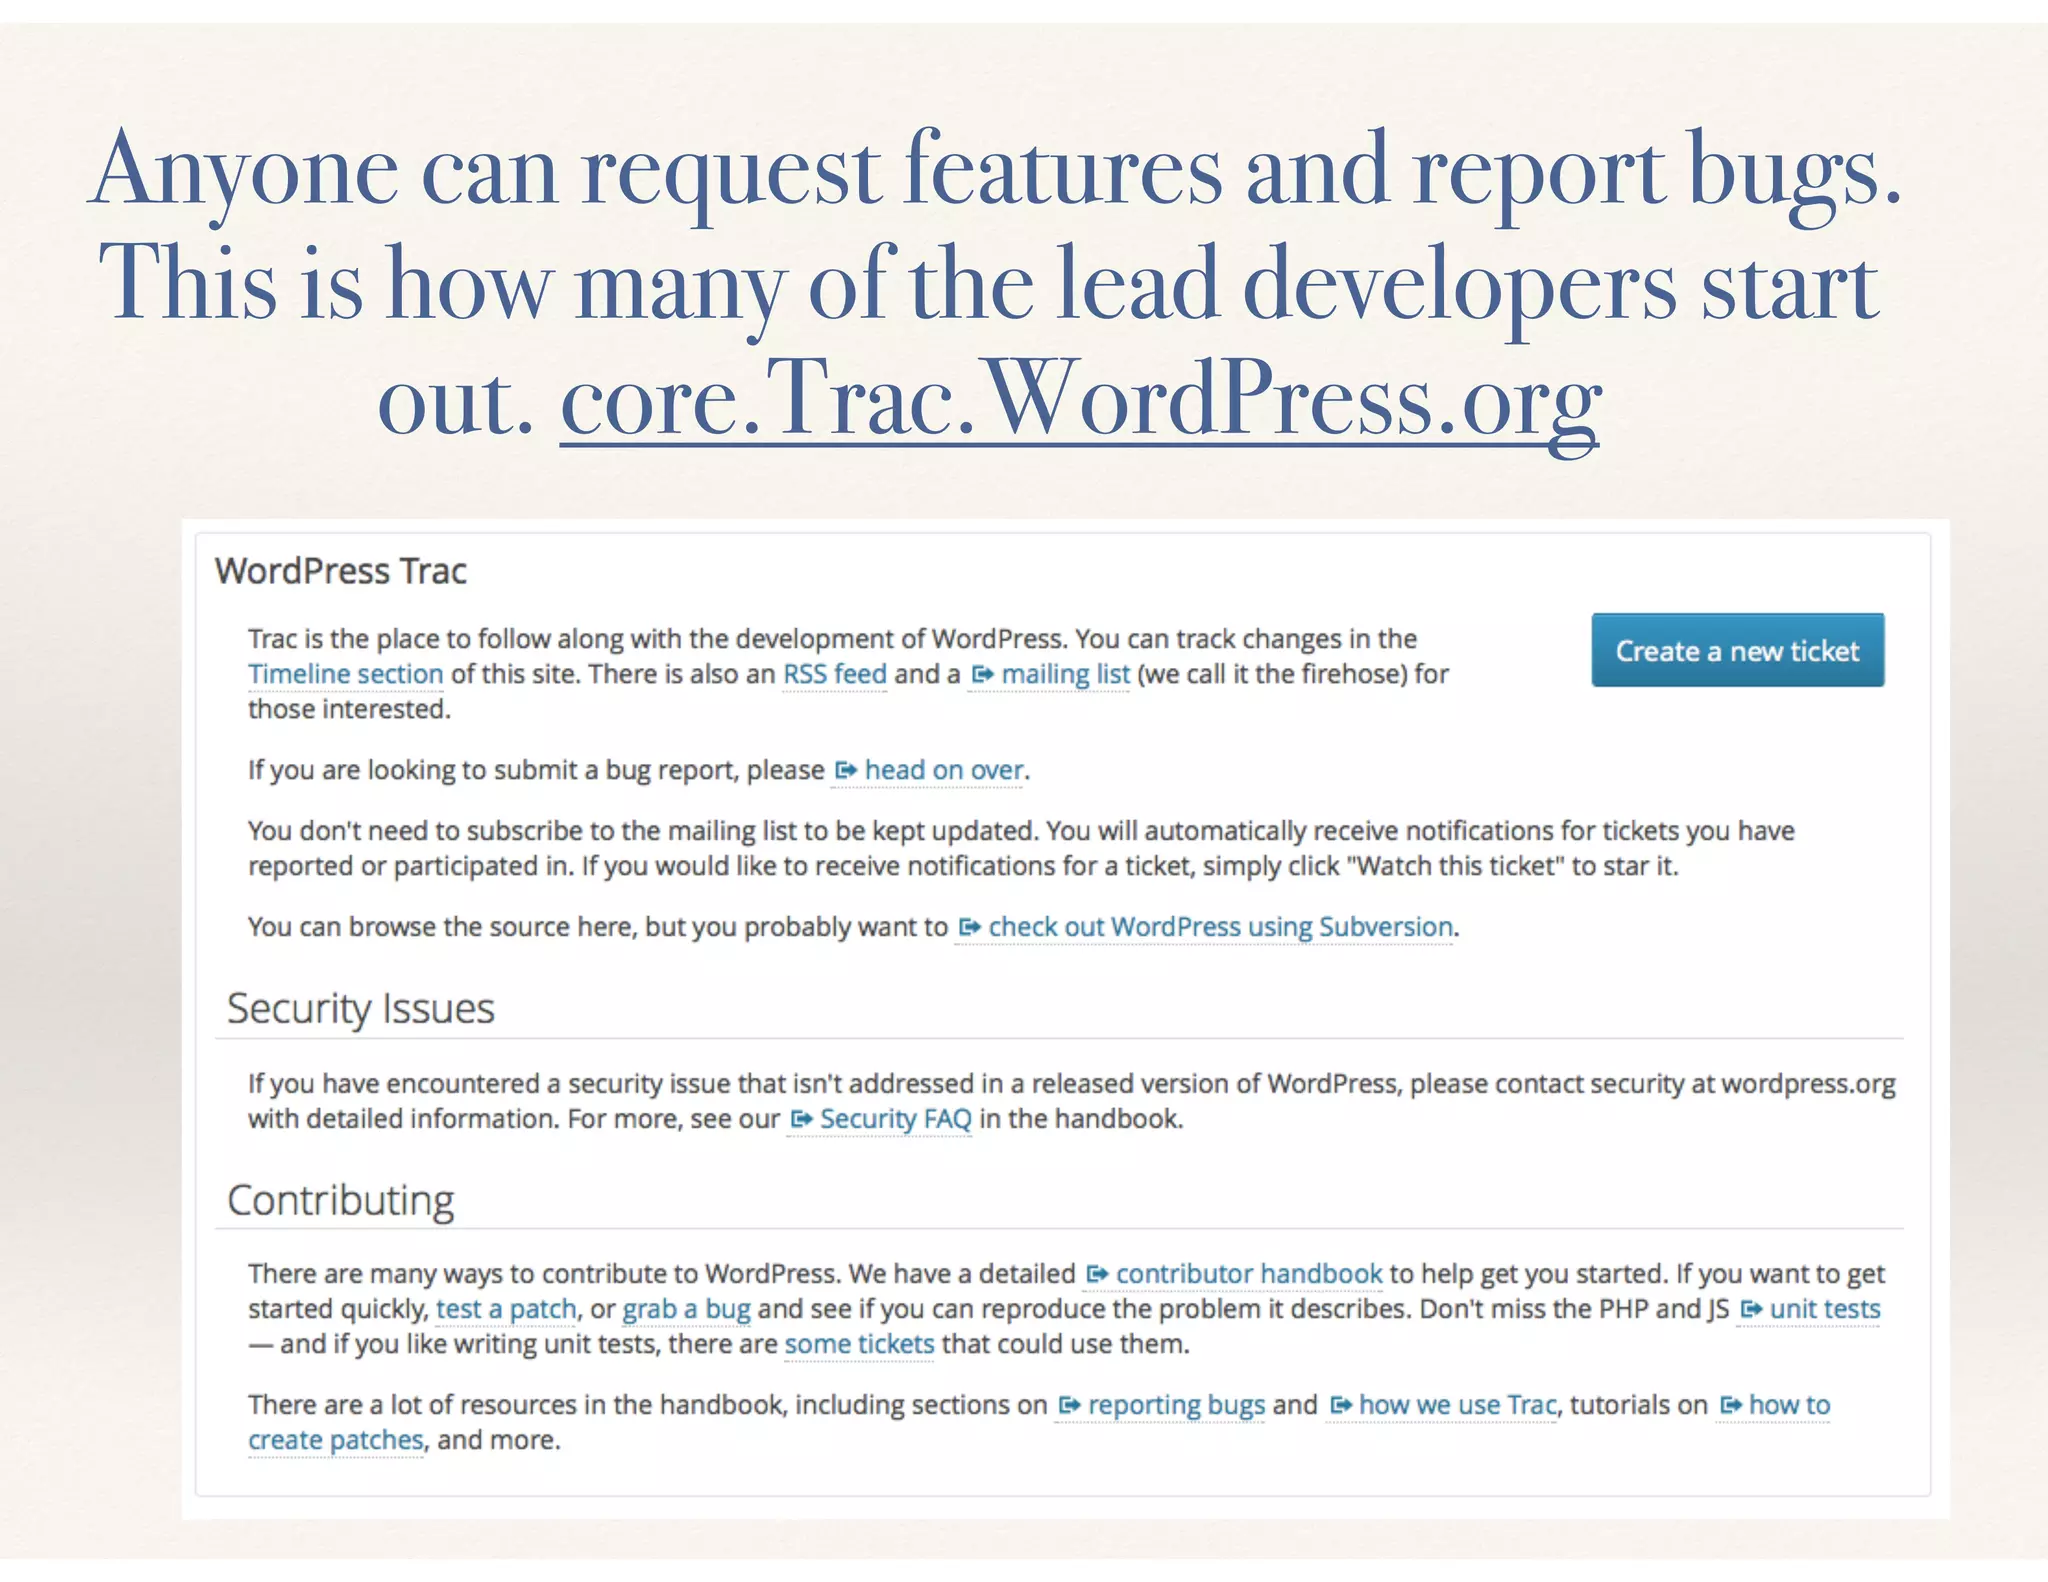Screen dimensions: 2048x1582
Task: Click the Security Issues heading
Action: tap(361, 1008)
